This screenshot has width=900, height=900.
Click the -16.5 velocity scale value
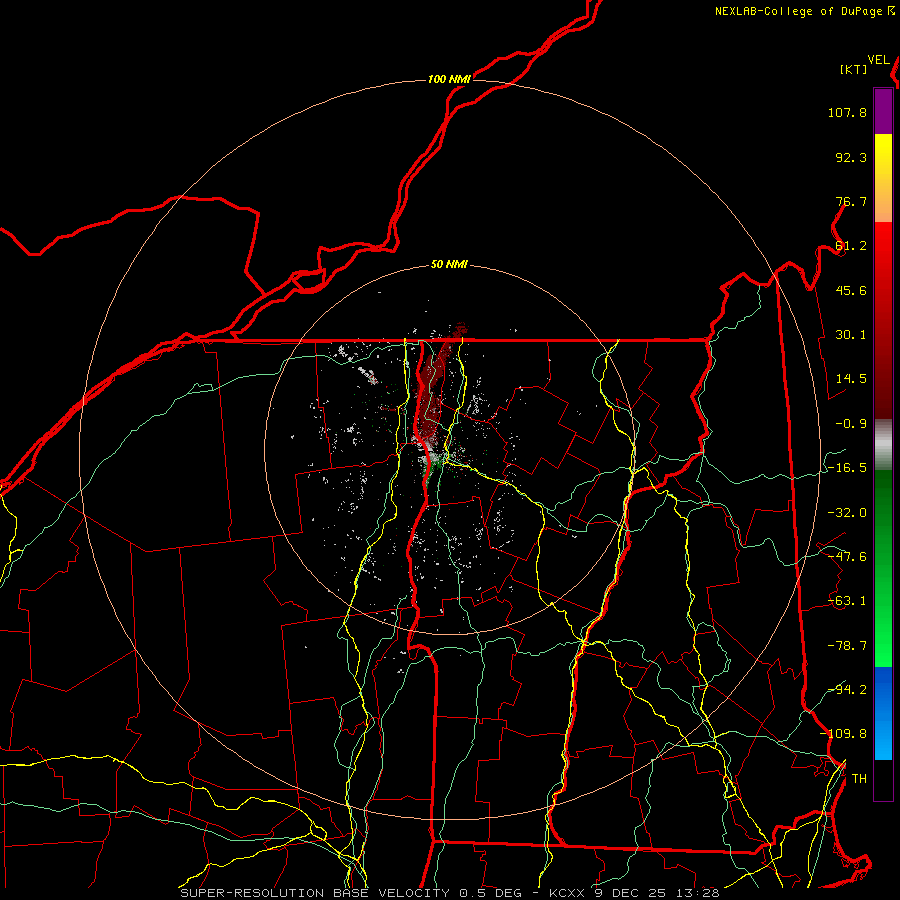(x=847, y=468)
